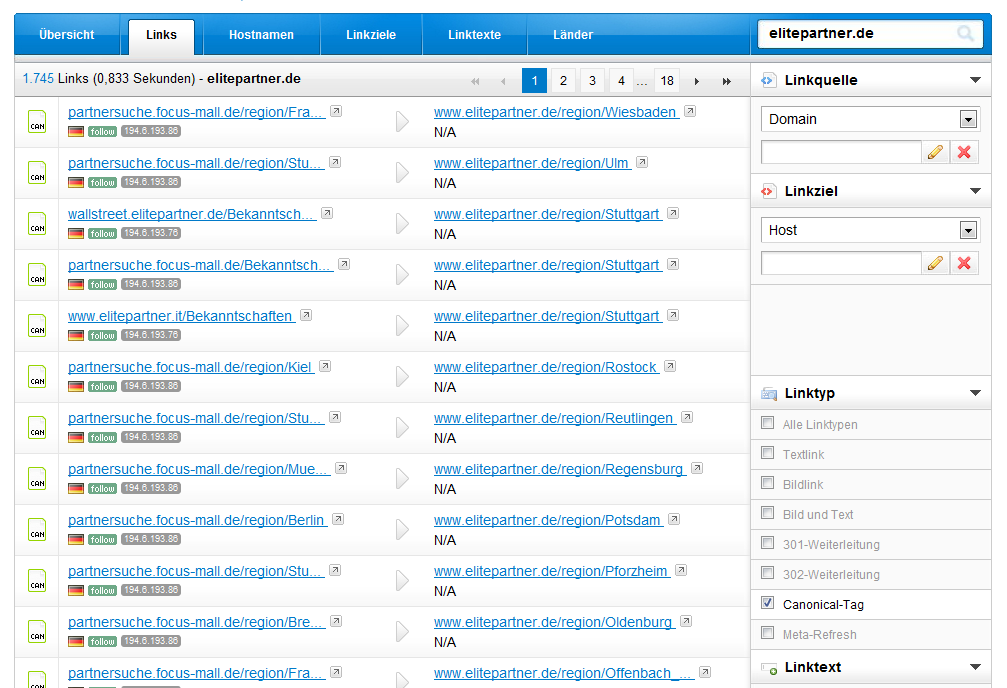This screenshot has width=1007, height=688.
Task: Click the CAN icon in first row
Action: tap(37, 122)
